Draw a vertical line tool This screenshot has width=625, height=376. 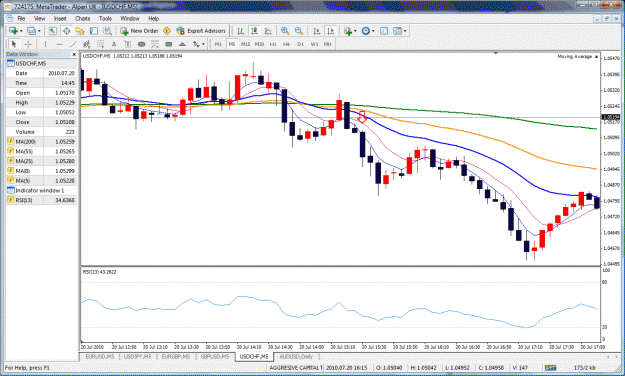[45, 44]
